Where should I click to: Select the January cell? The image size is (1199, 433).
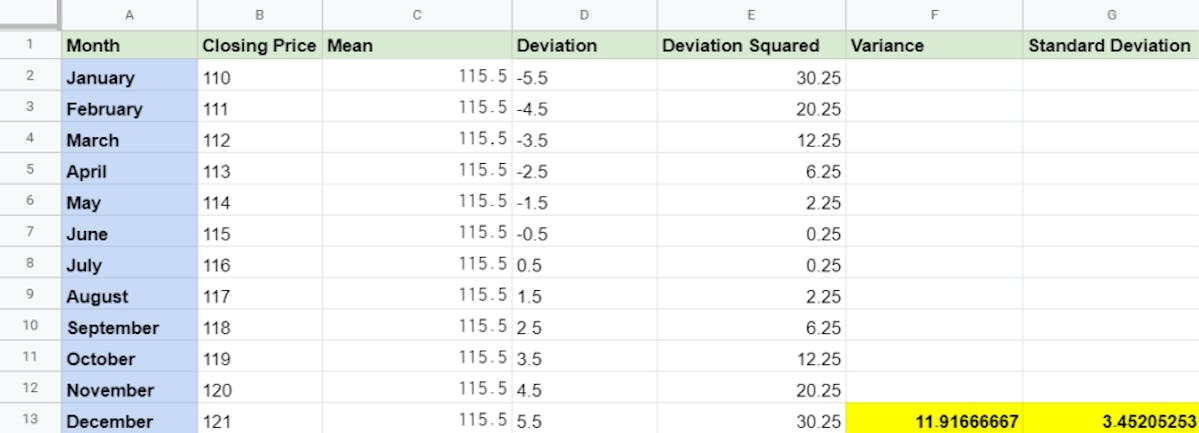(x=129, y=77)
